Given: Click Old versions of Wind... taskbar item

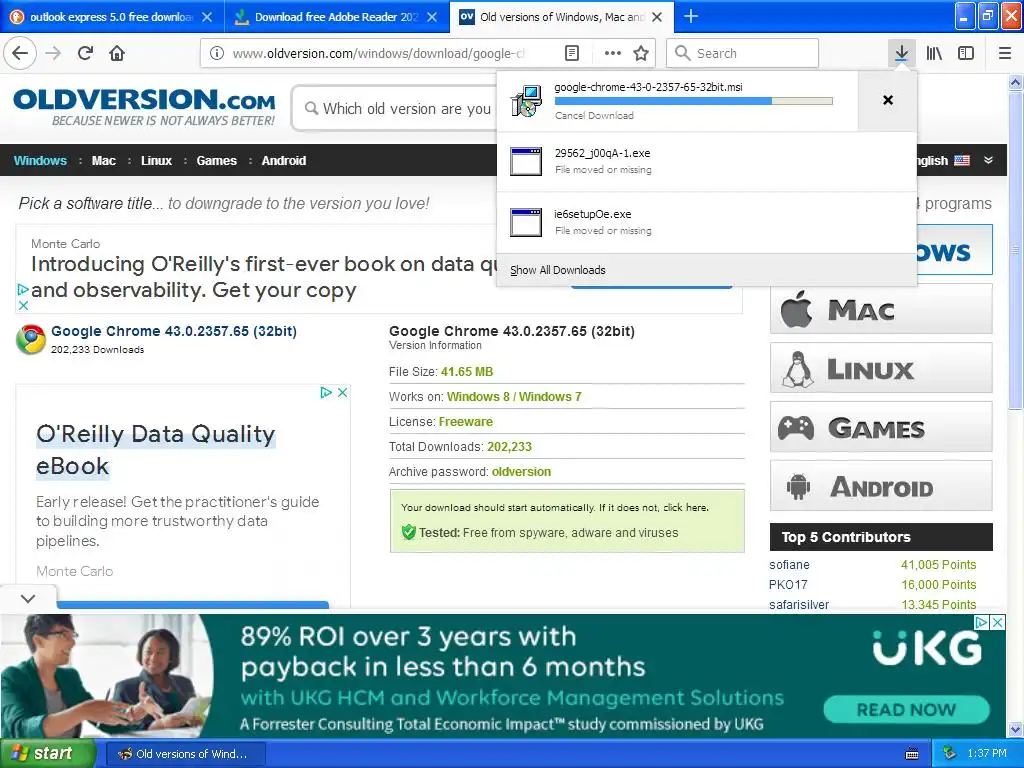Looking at the screenshot, I should coord(185,754).
